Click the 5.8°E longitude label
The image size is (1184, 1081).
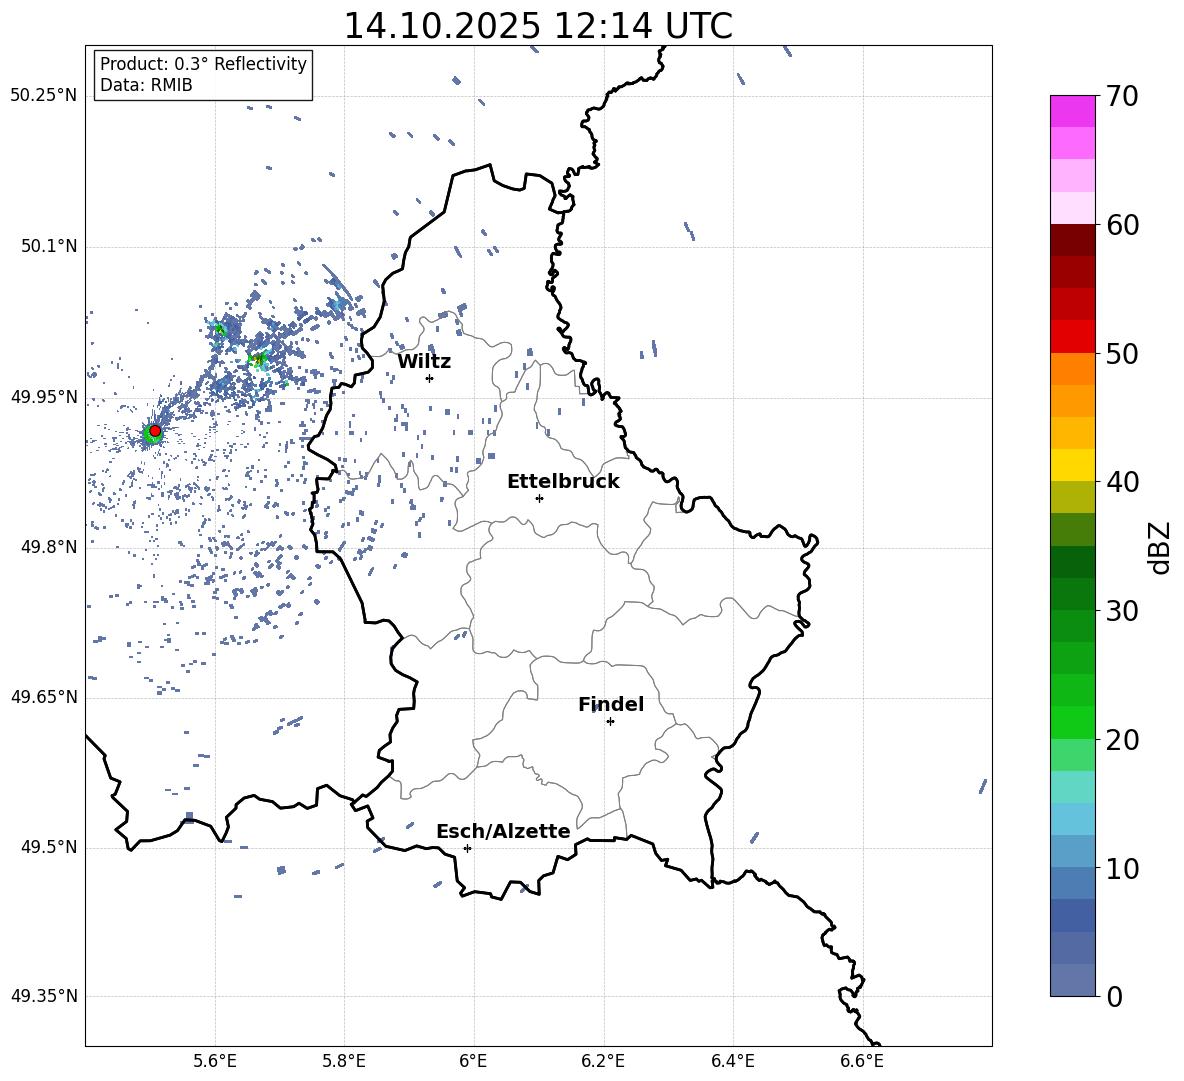click(x=344, y=1061)
